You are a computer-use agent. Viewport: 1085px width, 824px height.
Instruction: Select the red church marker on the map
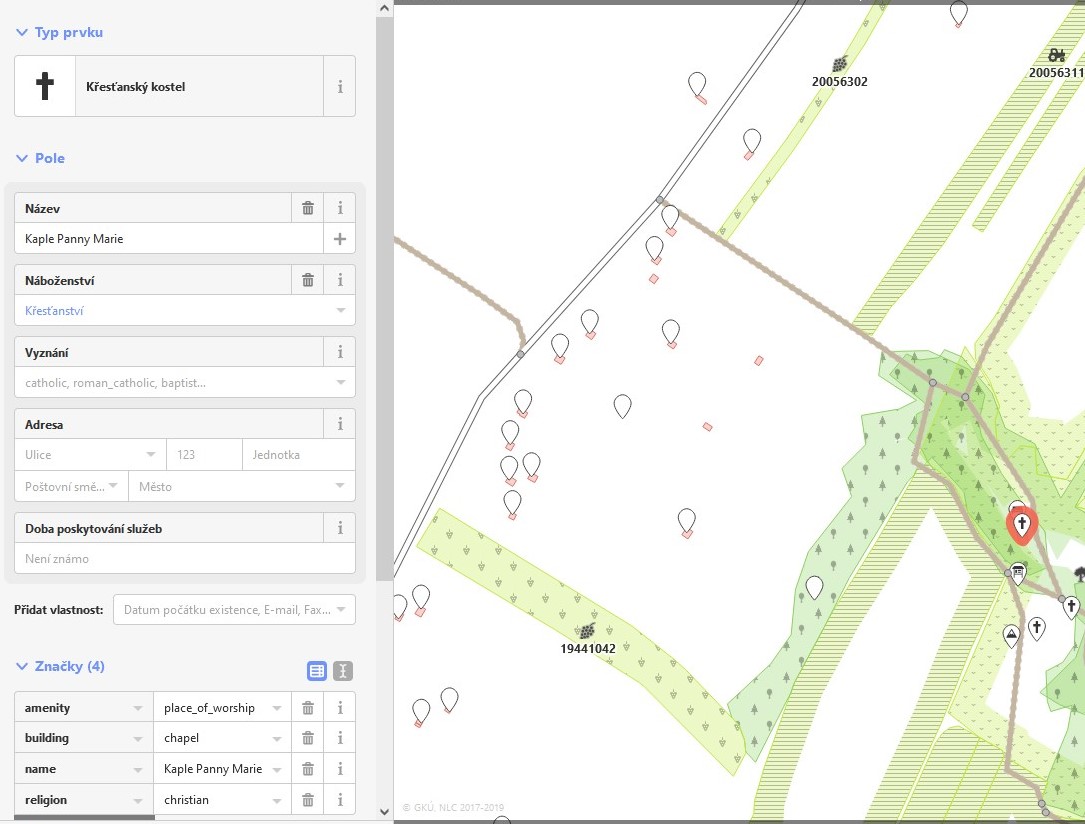1021,525
